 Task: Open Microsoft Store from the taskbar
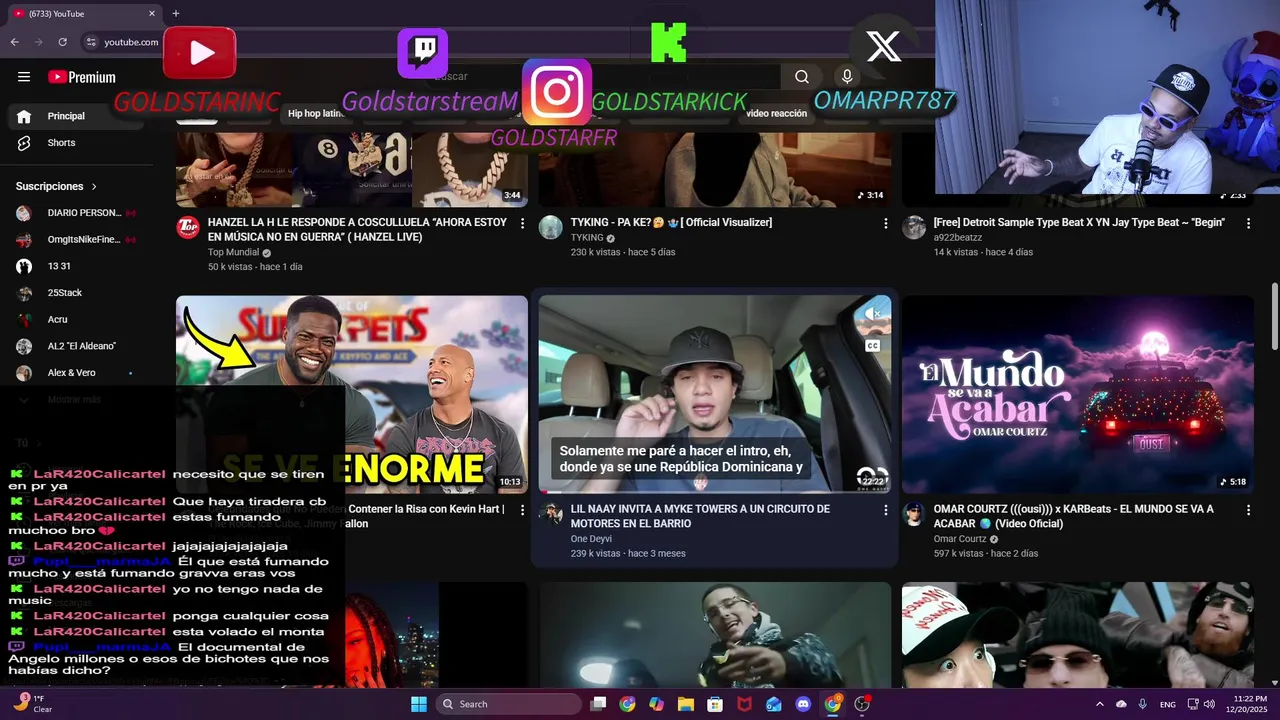715,704
